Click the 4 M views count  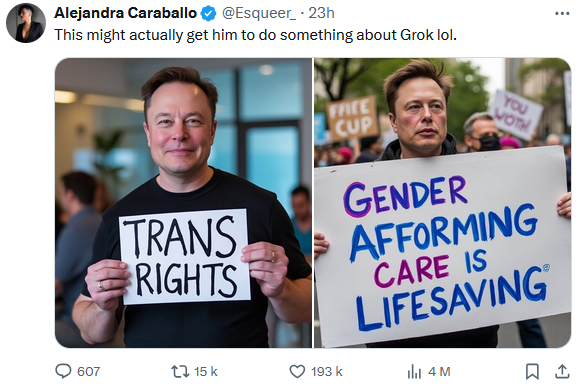[x=439, y=371]
